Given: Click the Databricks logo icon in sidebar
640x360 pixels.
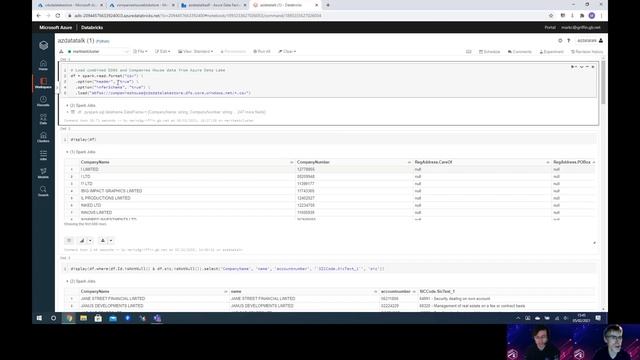Looking at the screenshot, I should pyautogui.click(x=43, y=45).
